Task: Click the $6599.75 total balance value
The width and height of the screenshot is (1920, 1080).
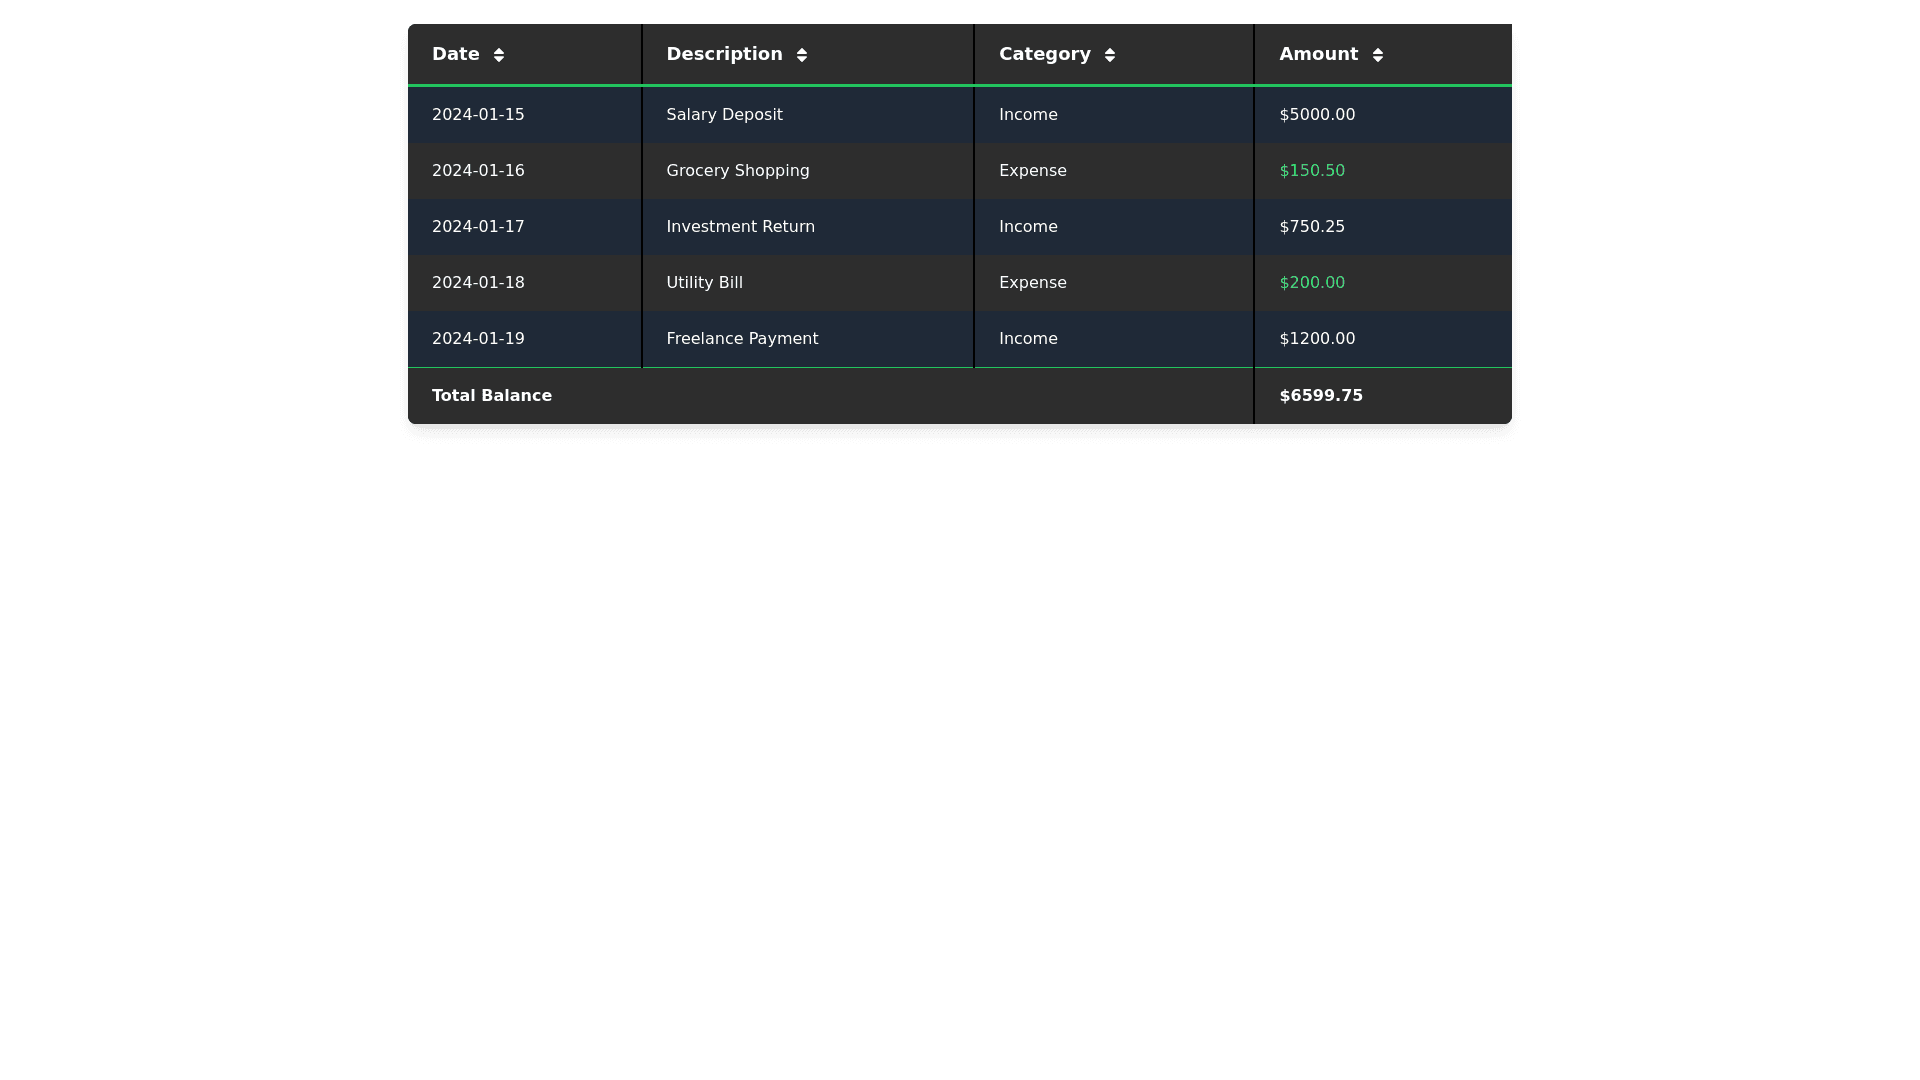Action: [x=1321, y=395]
